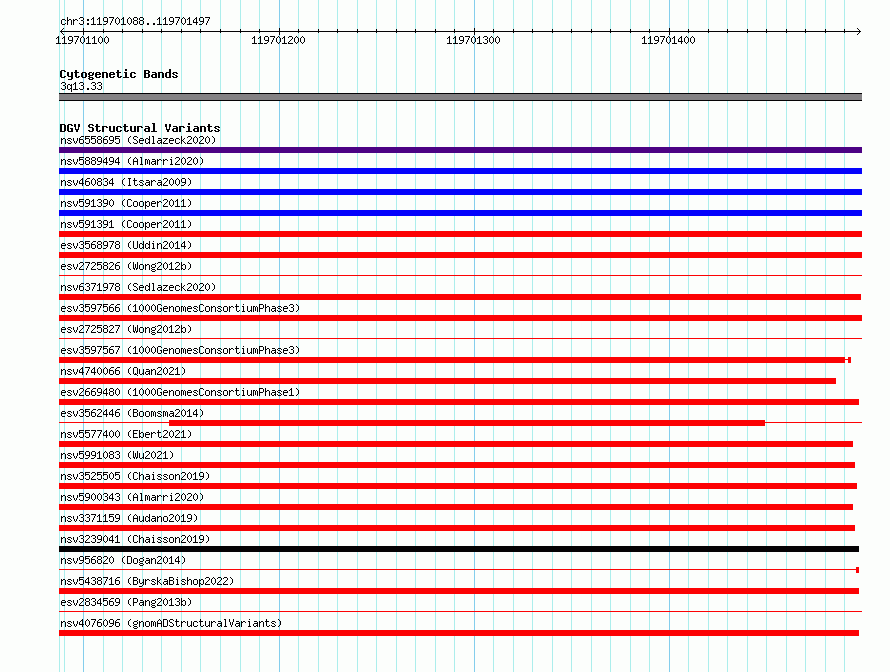
Task: Click nsv591391 (Cooper2011) label
Action: [x=126, y=224]
